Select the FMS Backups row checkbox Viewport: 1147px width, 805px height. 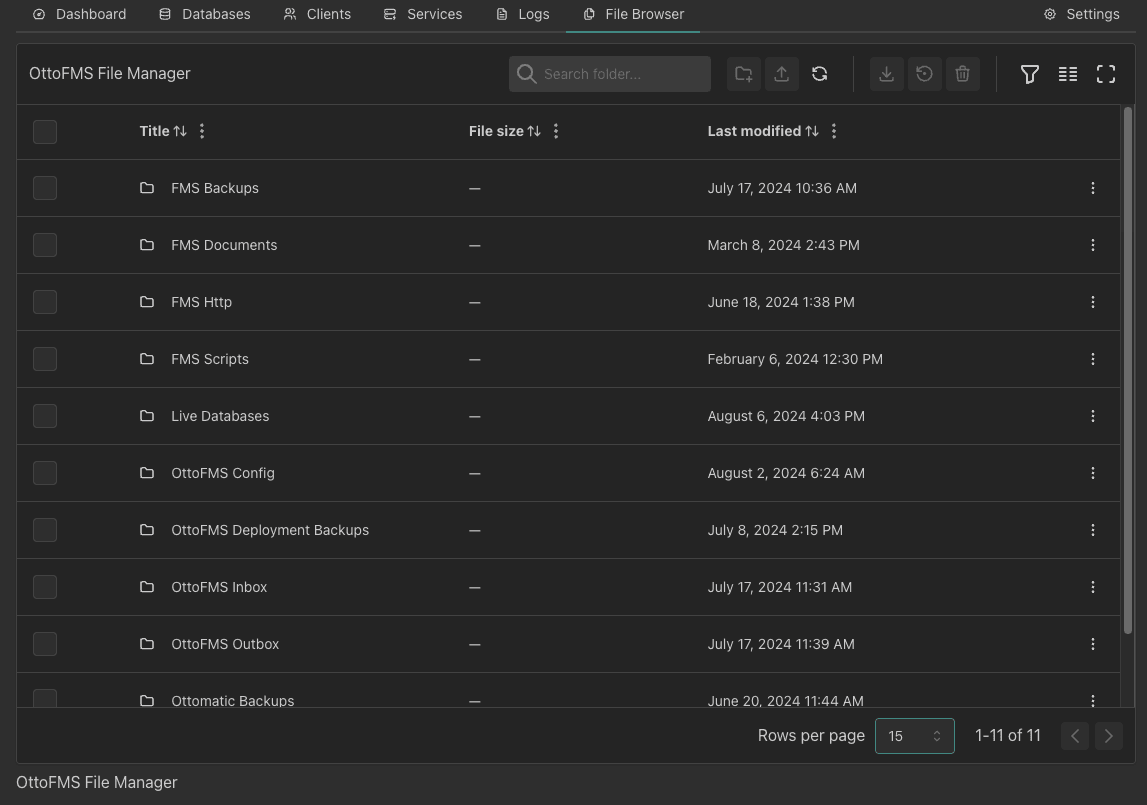click(45, 188)
